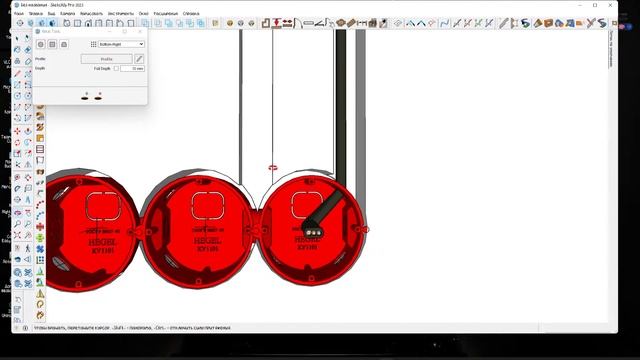
Task: Activate the Pan hand tool
Action: coord(28,213)
